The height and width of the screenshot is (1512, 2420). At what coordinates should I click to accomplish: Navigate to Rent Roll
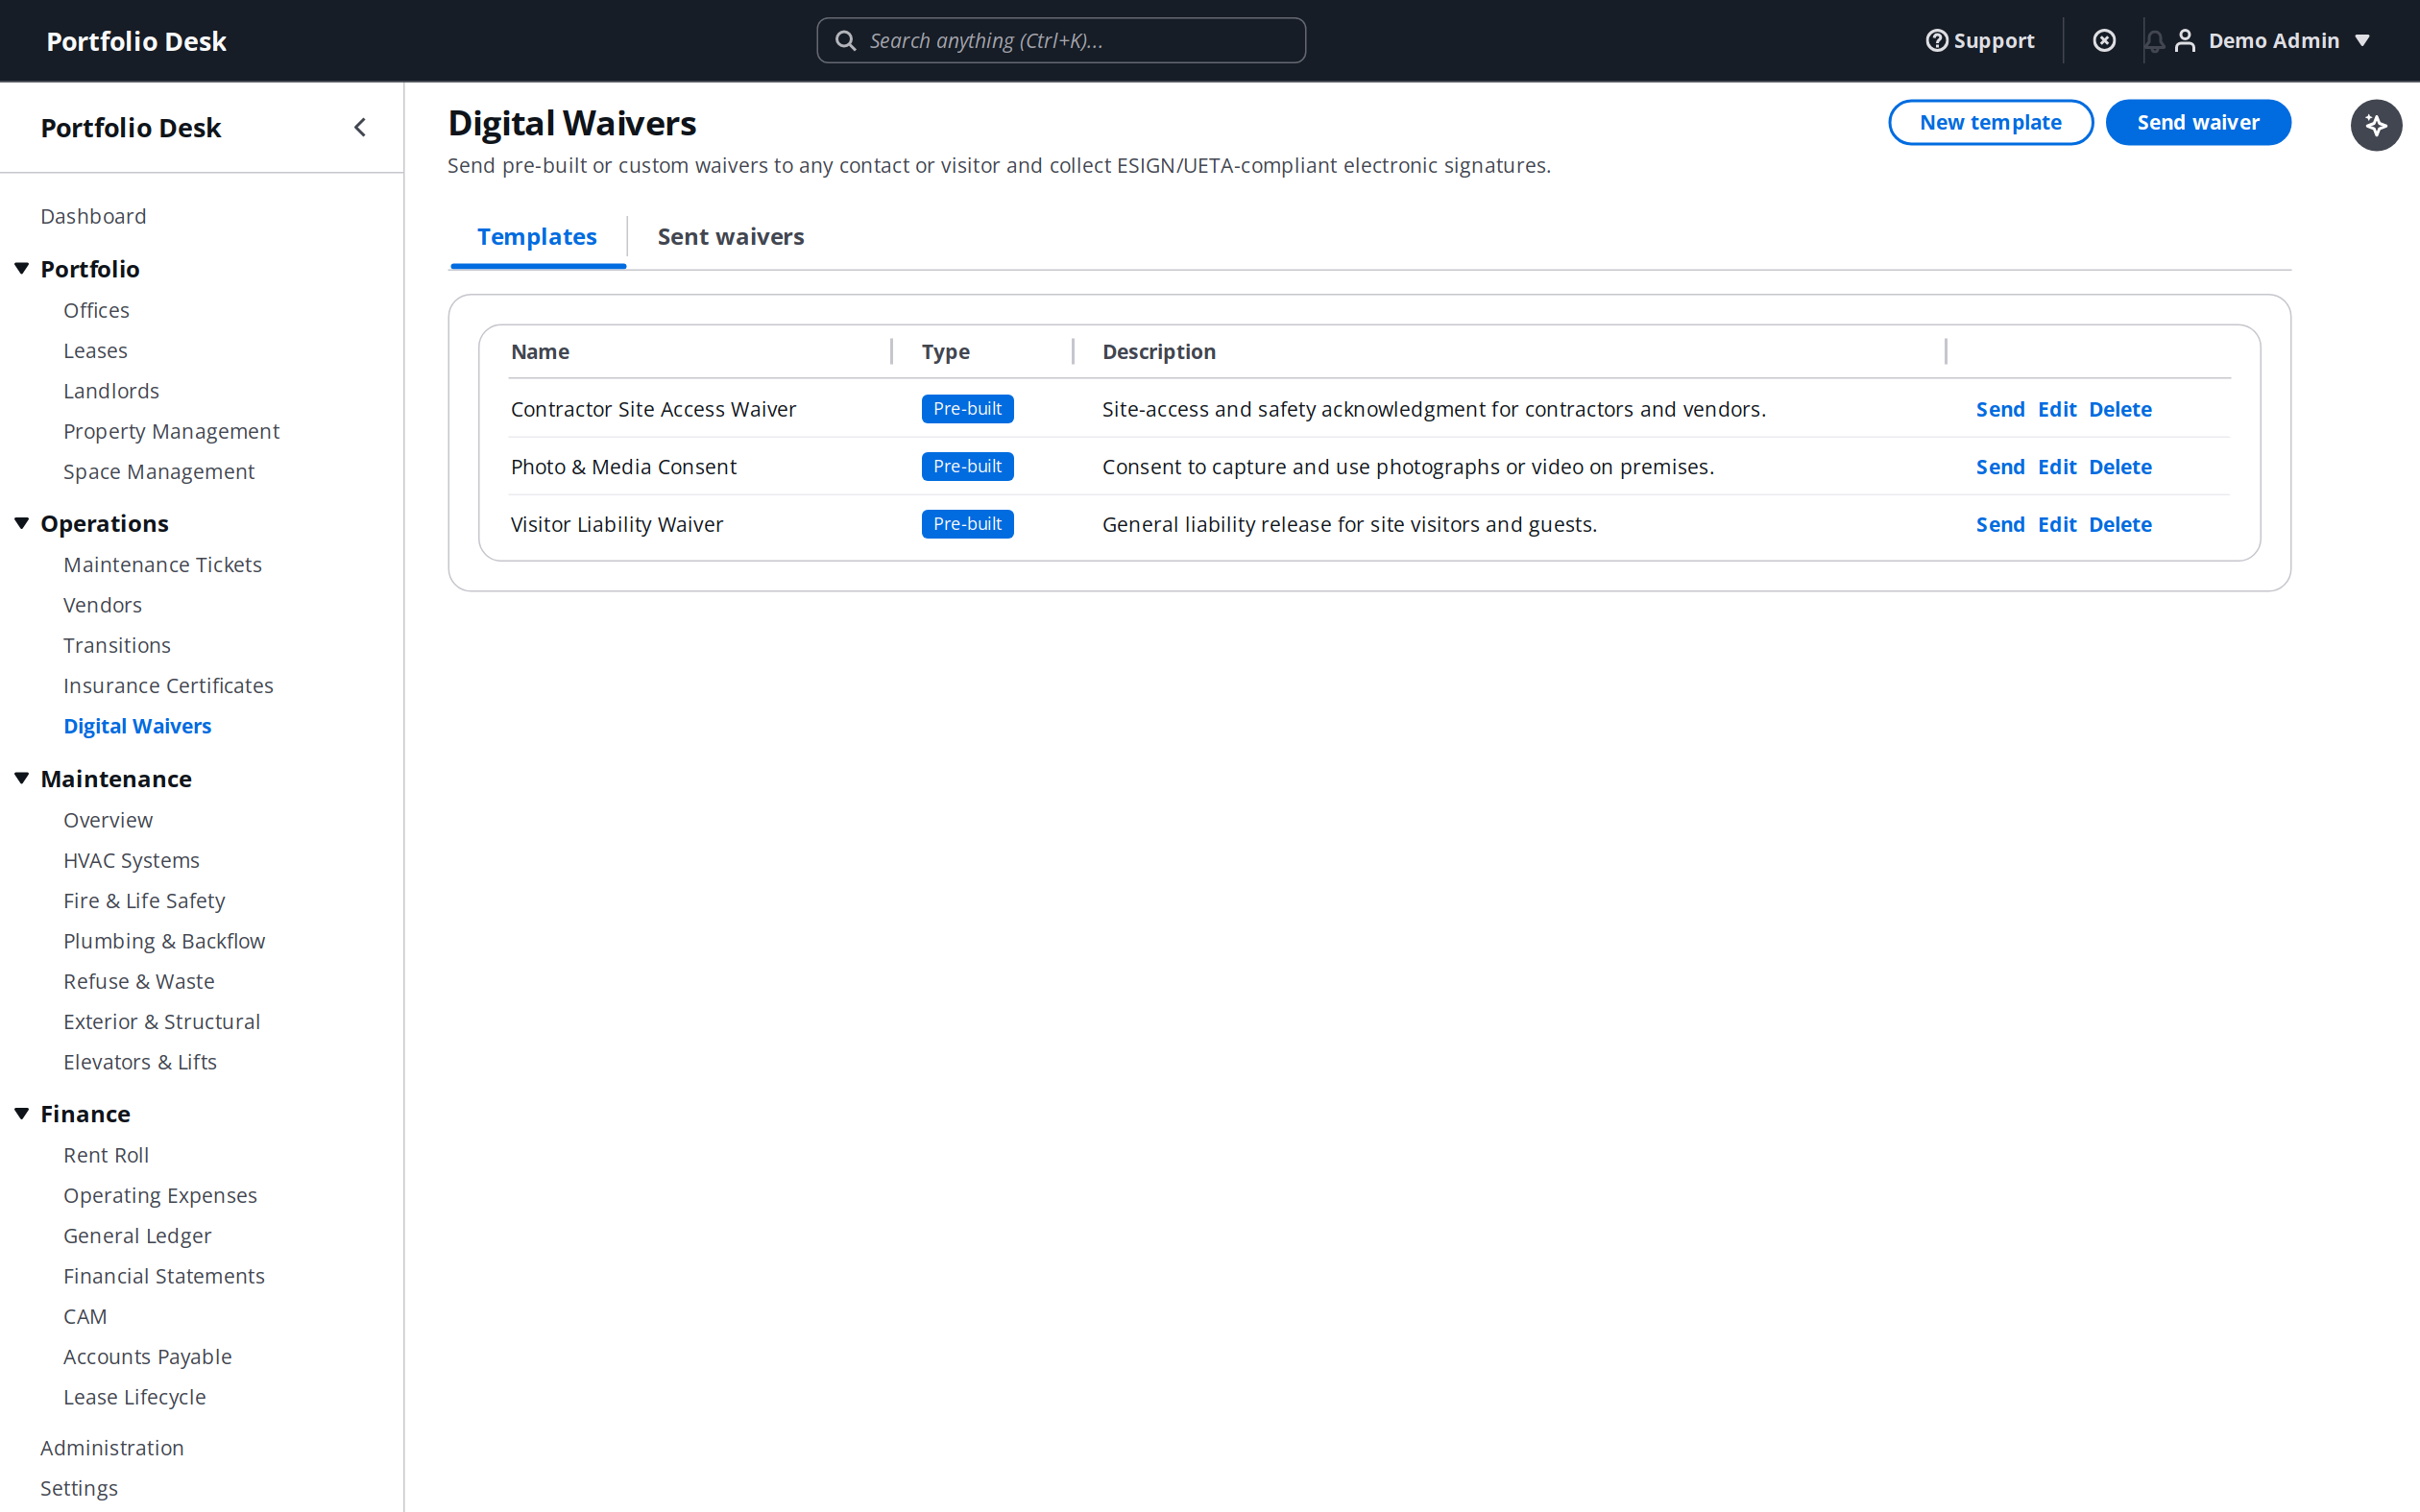click(106, 1155)
